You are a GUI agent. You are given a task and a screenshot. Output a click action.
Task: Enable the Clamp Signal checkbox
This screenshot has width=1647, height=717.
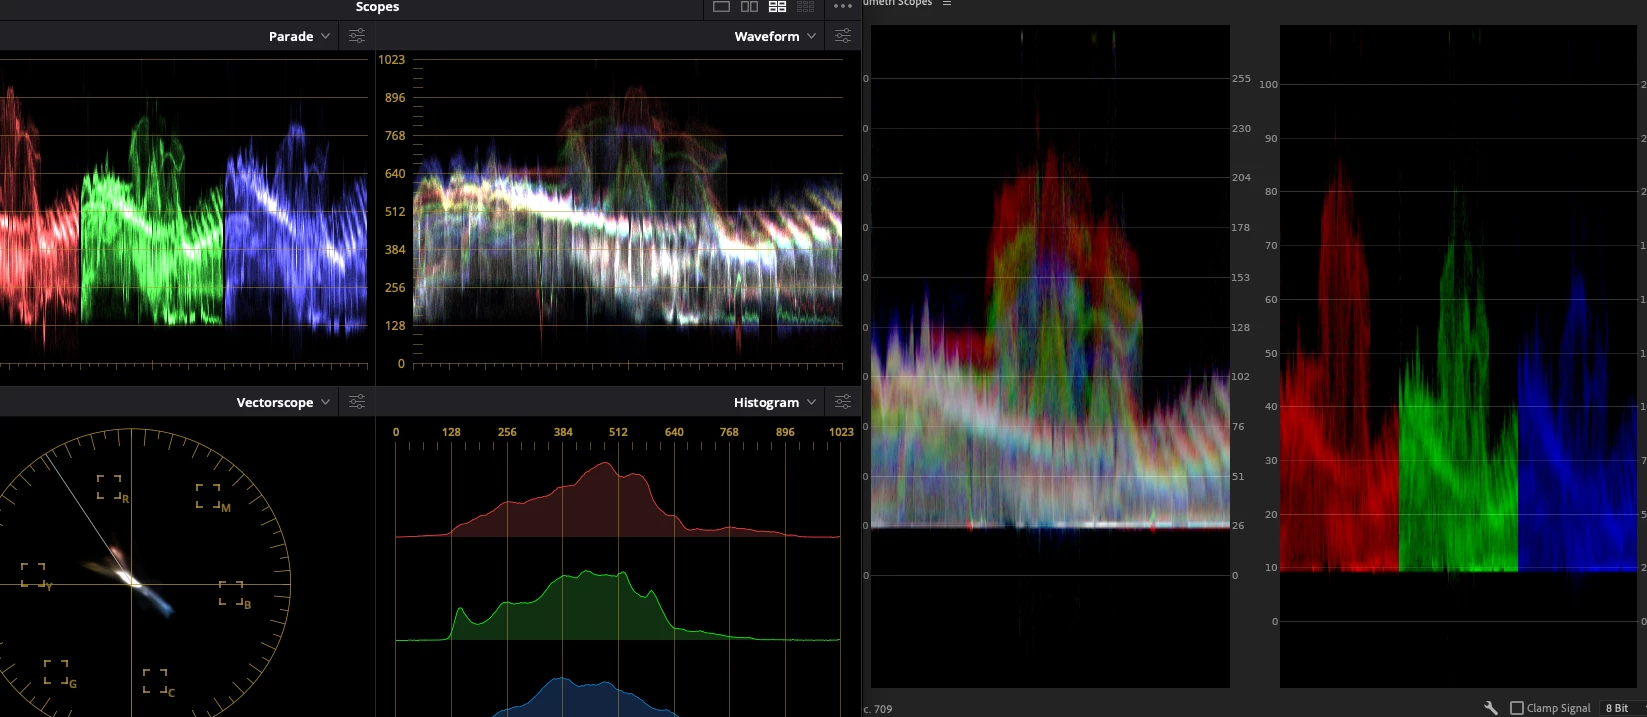(1516, 708)
